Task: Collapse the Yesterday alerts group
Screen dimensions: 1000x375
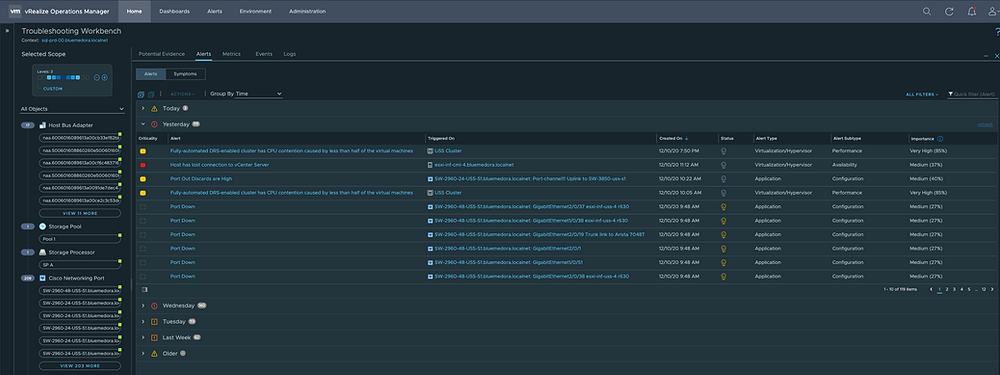Action: (x=143, y=124)
